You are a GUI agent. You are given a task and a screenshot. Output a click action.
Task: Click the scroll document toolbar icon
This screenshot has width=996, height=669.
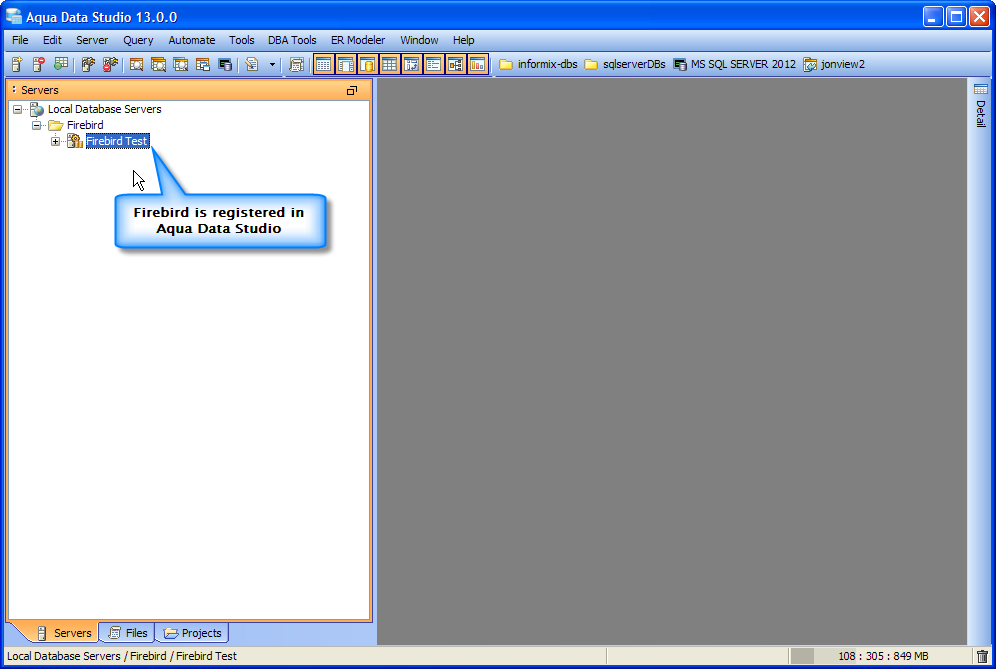pyautogui.click(x=296, y=64)
